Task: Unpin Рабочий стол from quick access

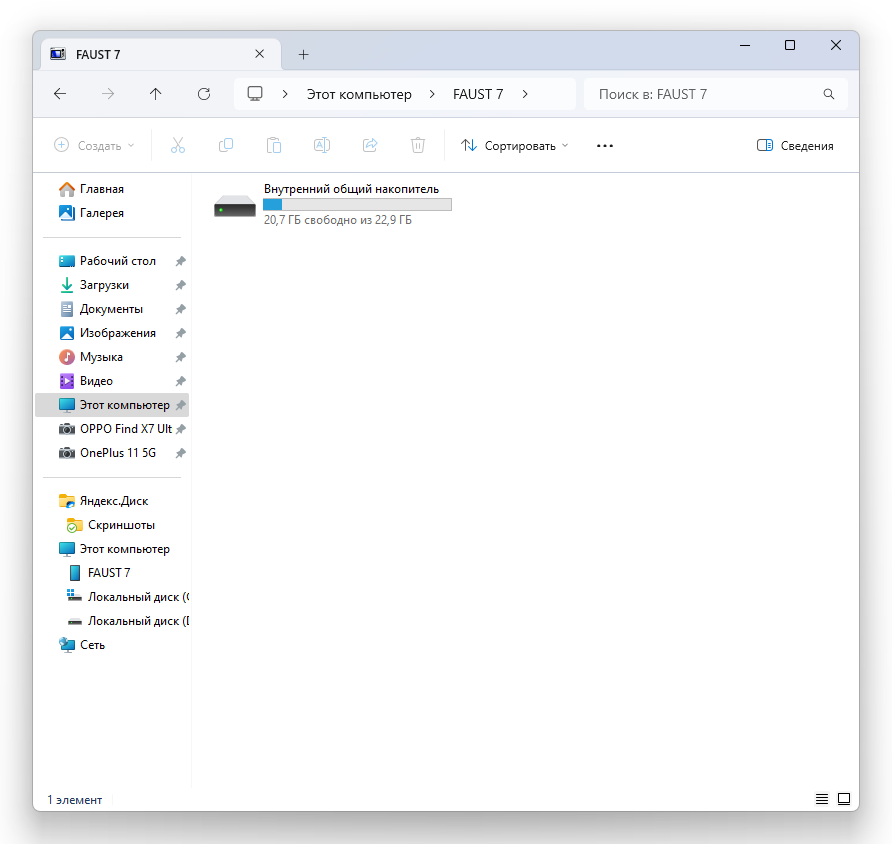Action: click(180, 261)
